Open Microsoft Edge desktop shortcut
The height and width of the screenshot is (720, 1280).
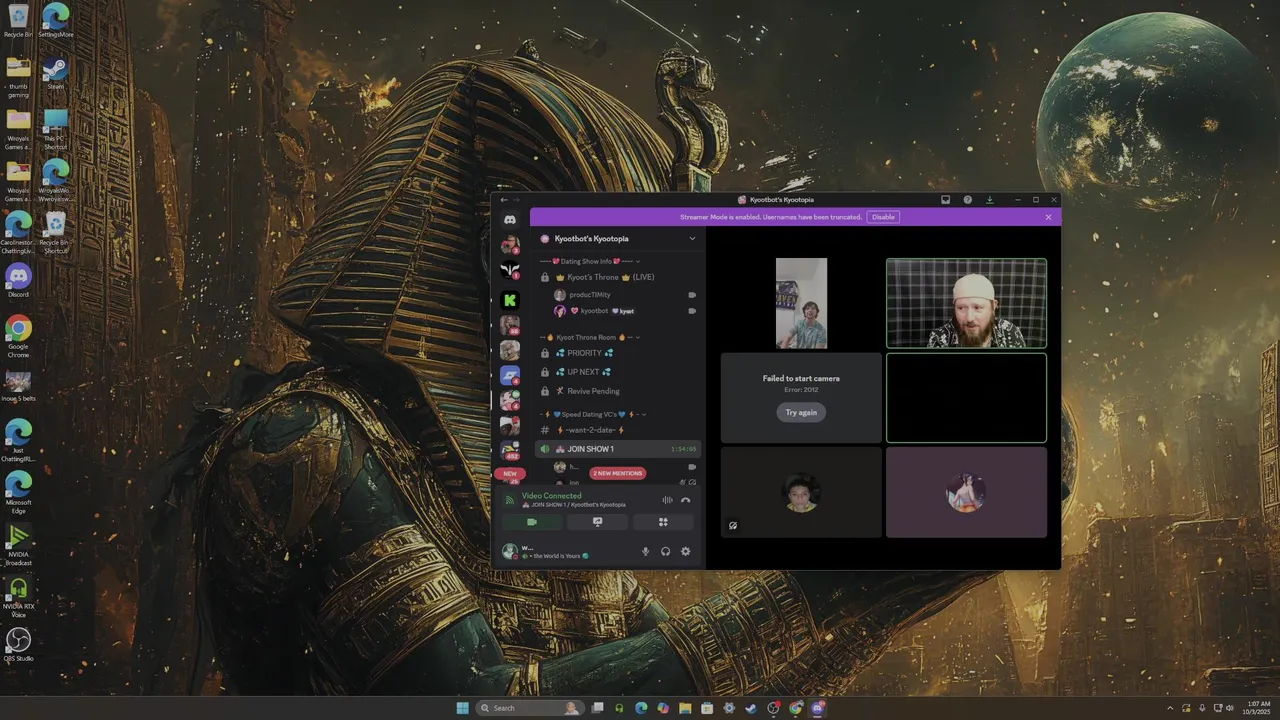click(x=18, y=492)
